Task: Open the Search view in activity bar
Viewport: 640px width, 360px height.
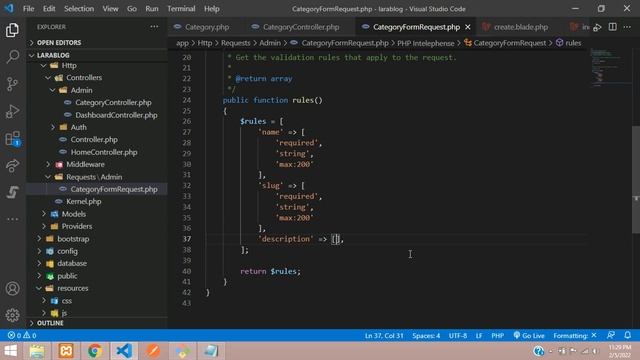Action: coord(12,57)
